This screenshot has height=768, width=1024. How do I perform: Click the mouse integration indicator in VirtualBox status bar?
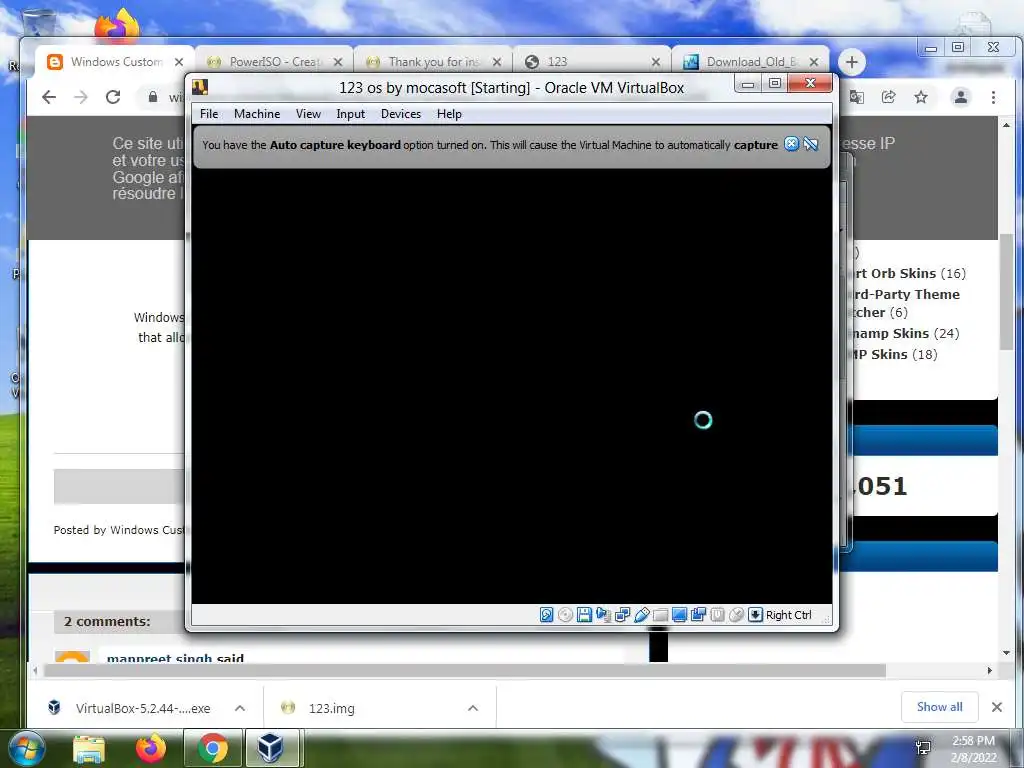tap(736, 615)
